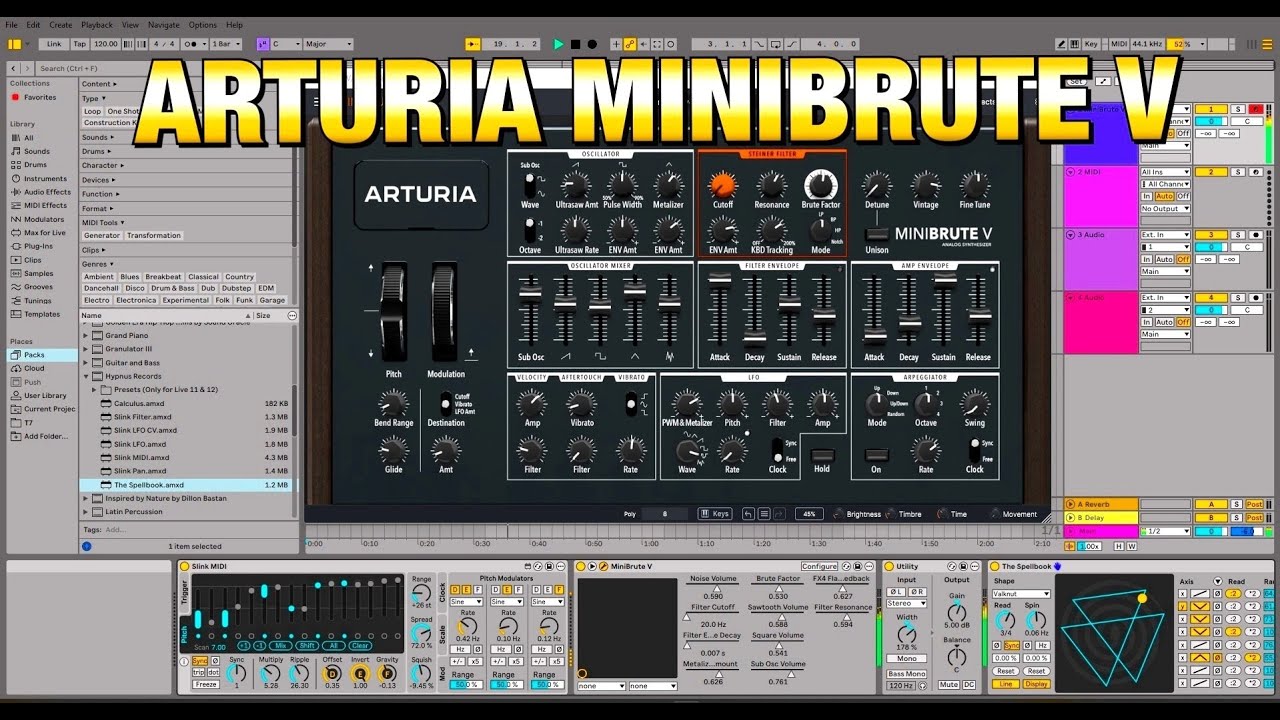Toggle the Utility Mute button
The width and height of the screenshot is (1280, 720).
(x=949, y=685)
